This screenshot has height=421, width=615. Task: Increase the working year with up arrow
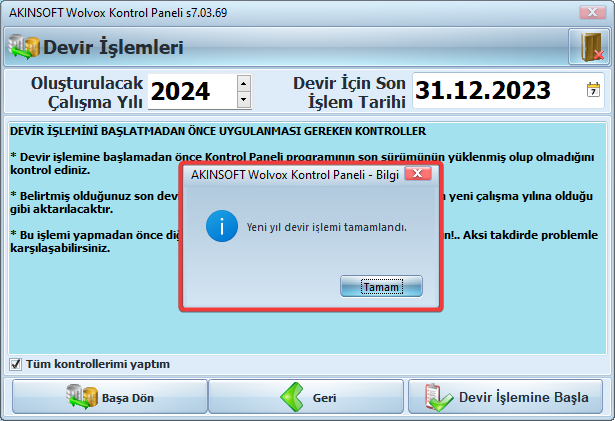point(244,83)
